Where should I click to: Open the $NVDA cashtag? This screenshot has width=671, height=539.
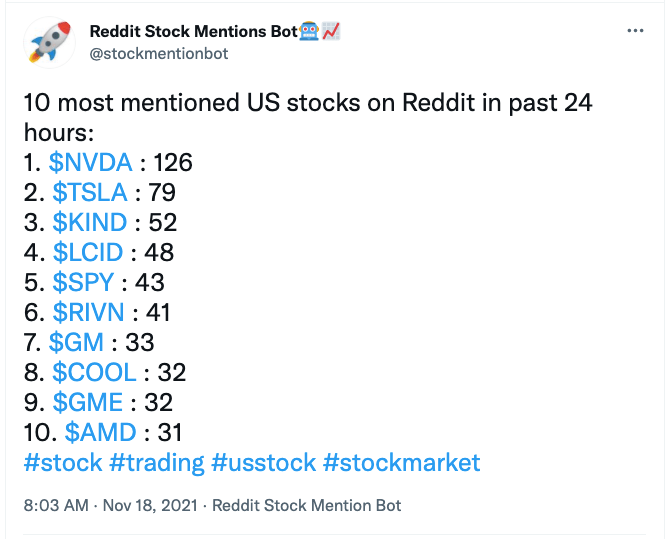pos(90,163)
